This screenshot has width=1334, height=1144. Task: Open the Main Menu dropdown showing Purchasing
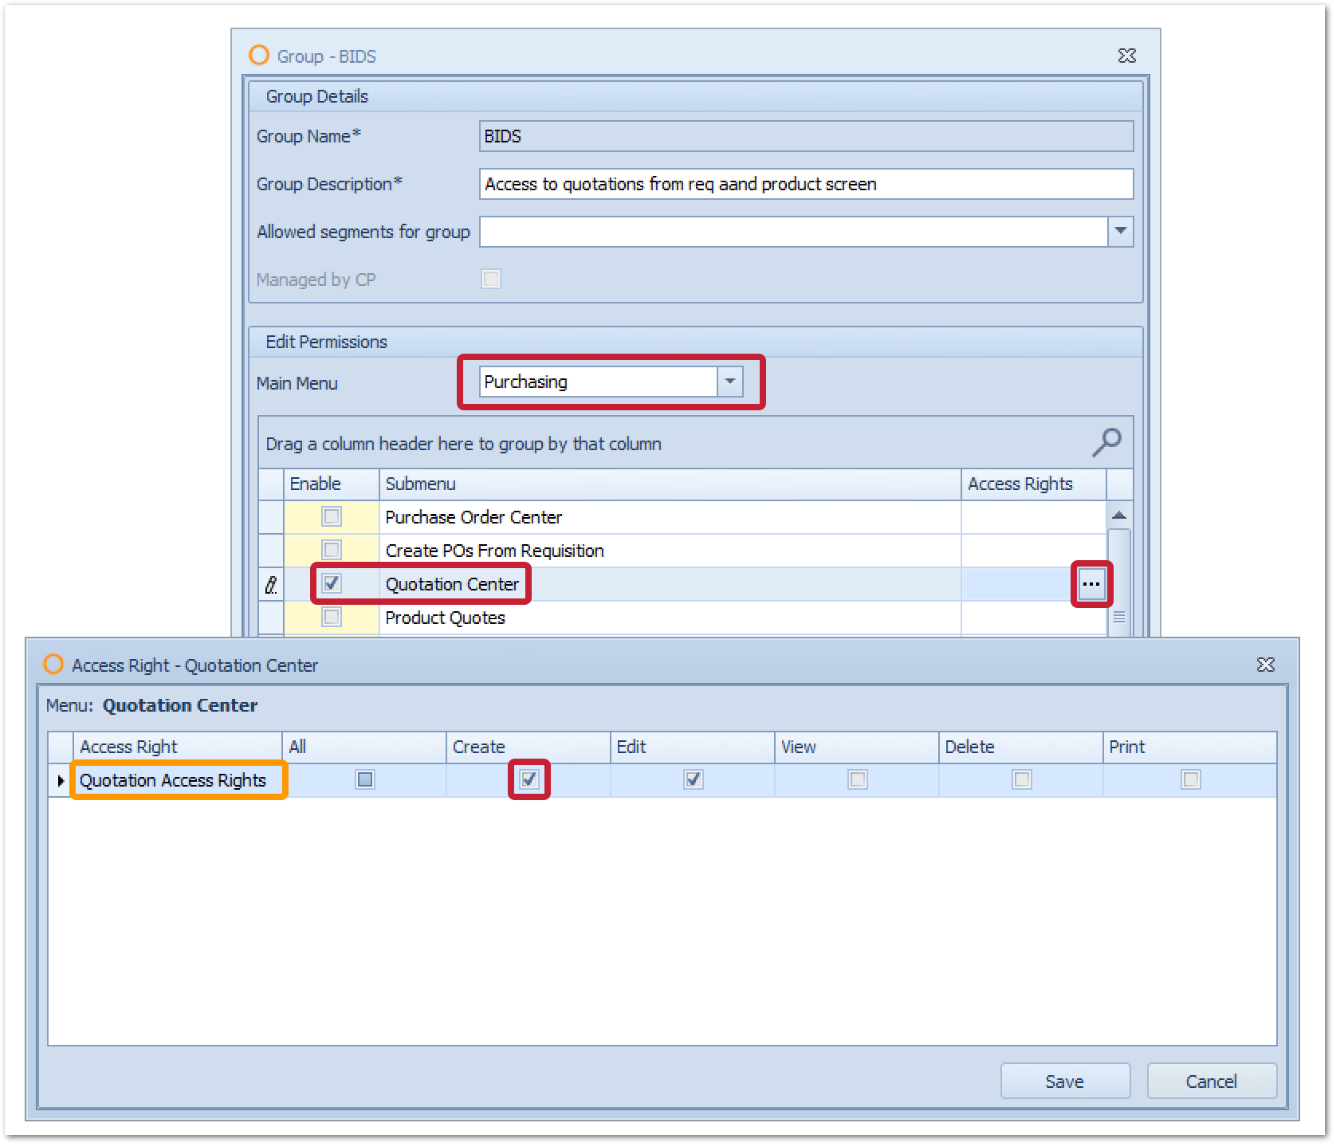(x=730, y=381)
